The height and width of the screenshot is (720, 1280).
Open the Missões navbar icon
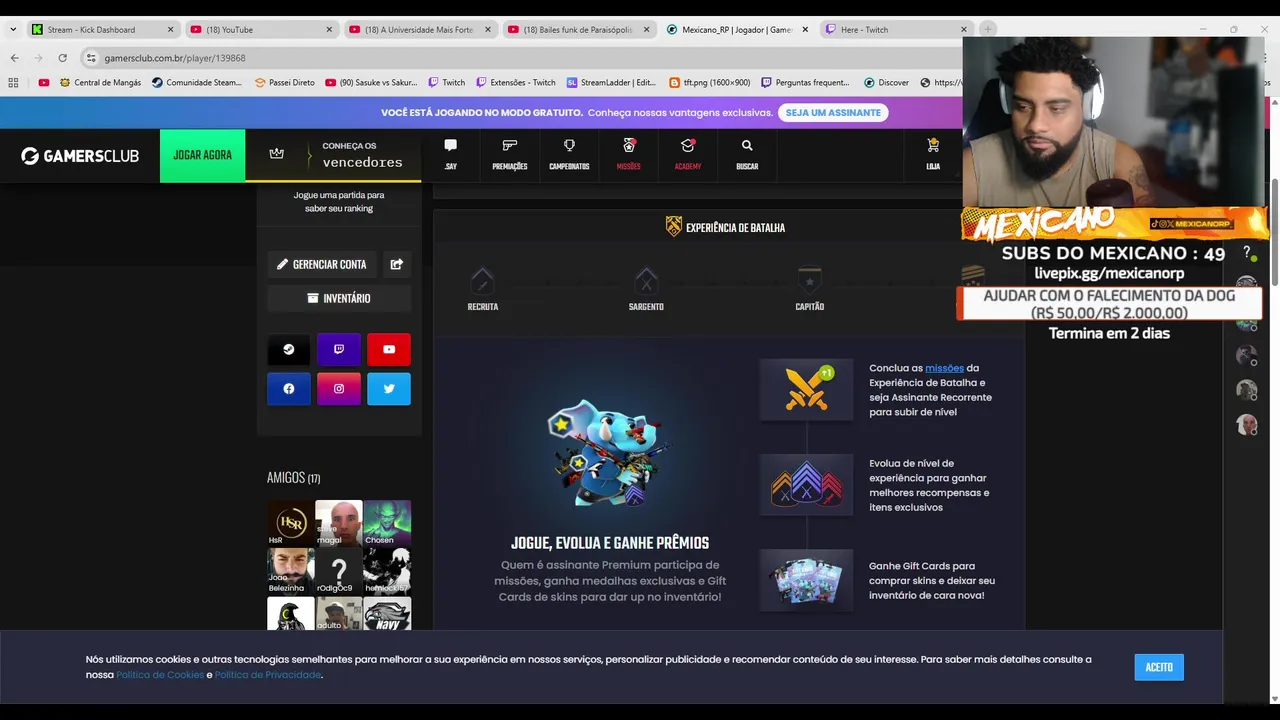629,155
